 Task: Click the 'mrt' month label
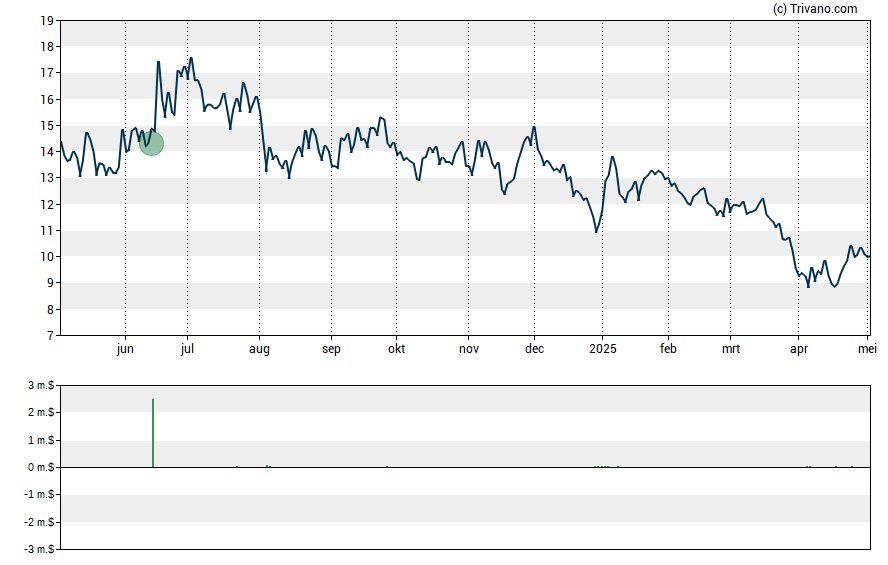tap(731, 349)
